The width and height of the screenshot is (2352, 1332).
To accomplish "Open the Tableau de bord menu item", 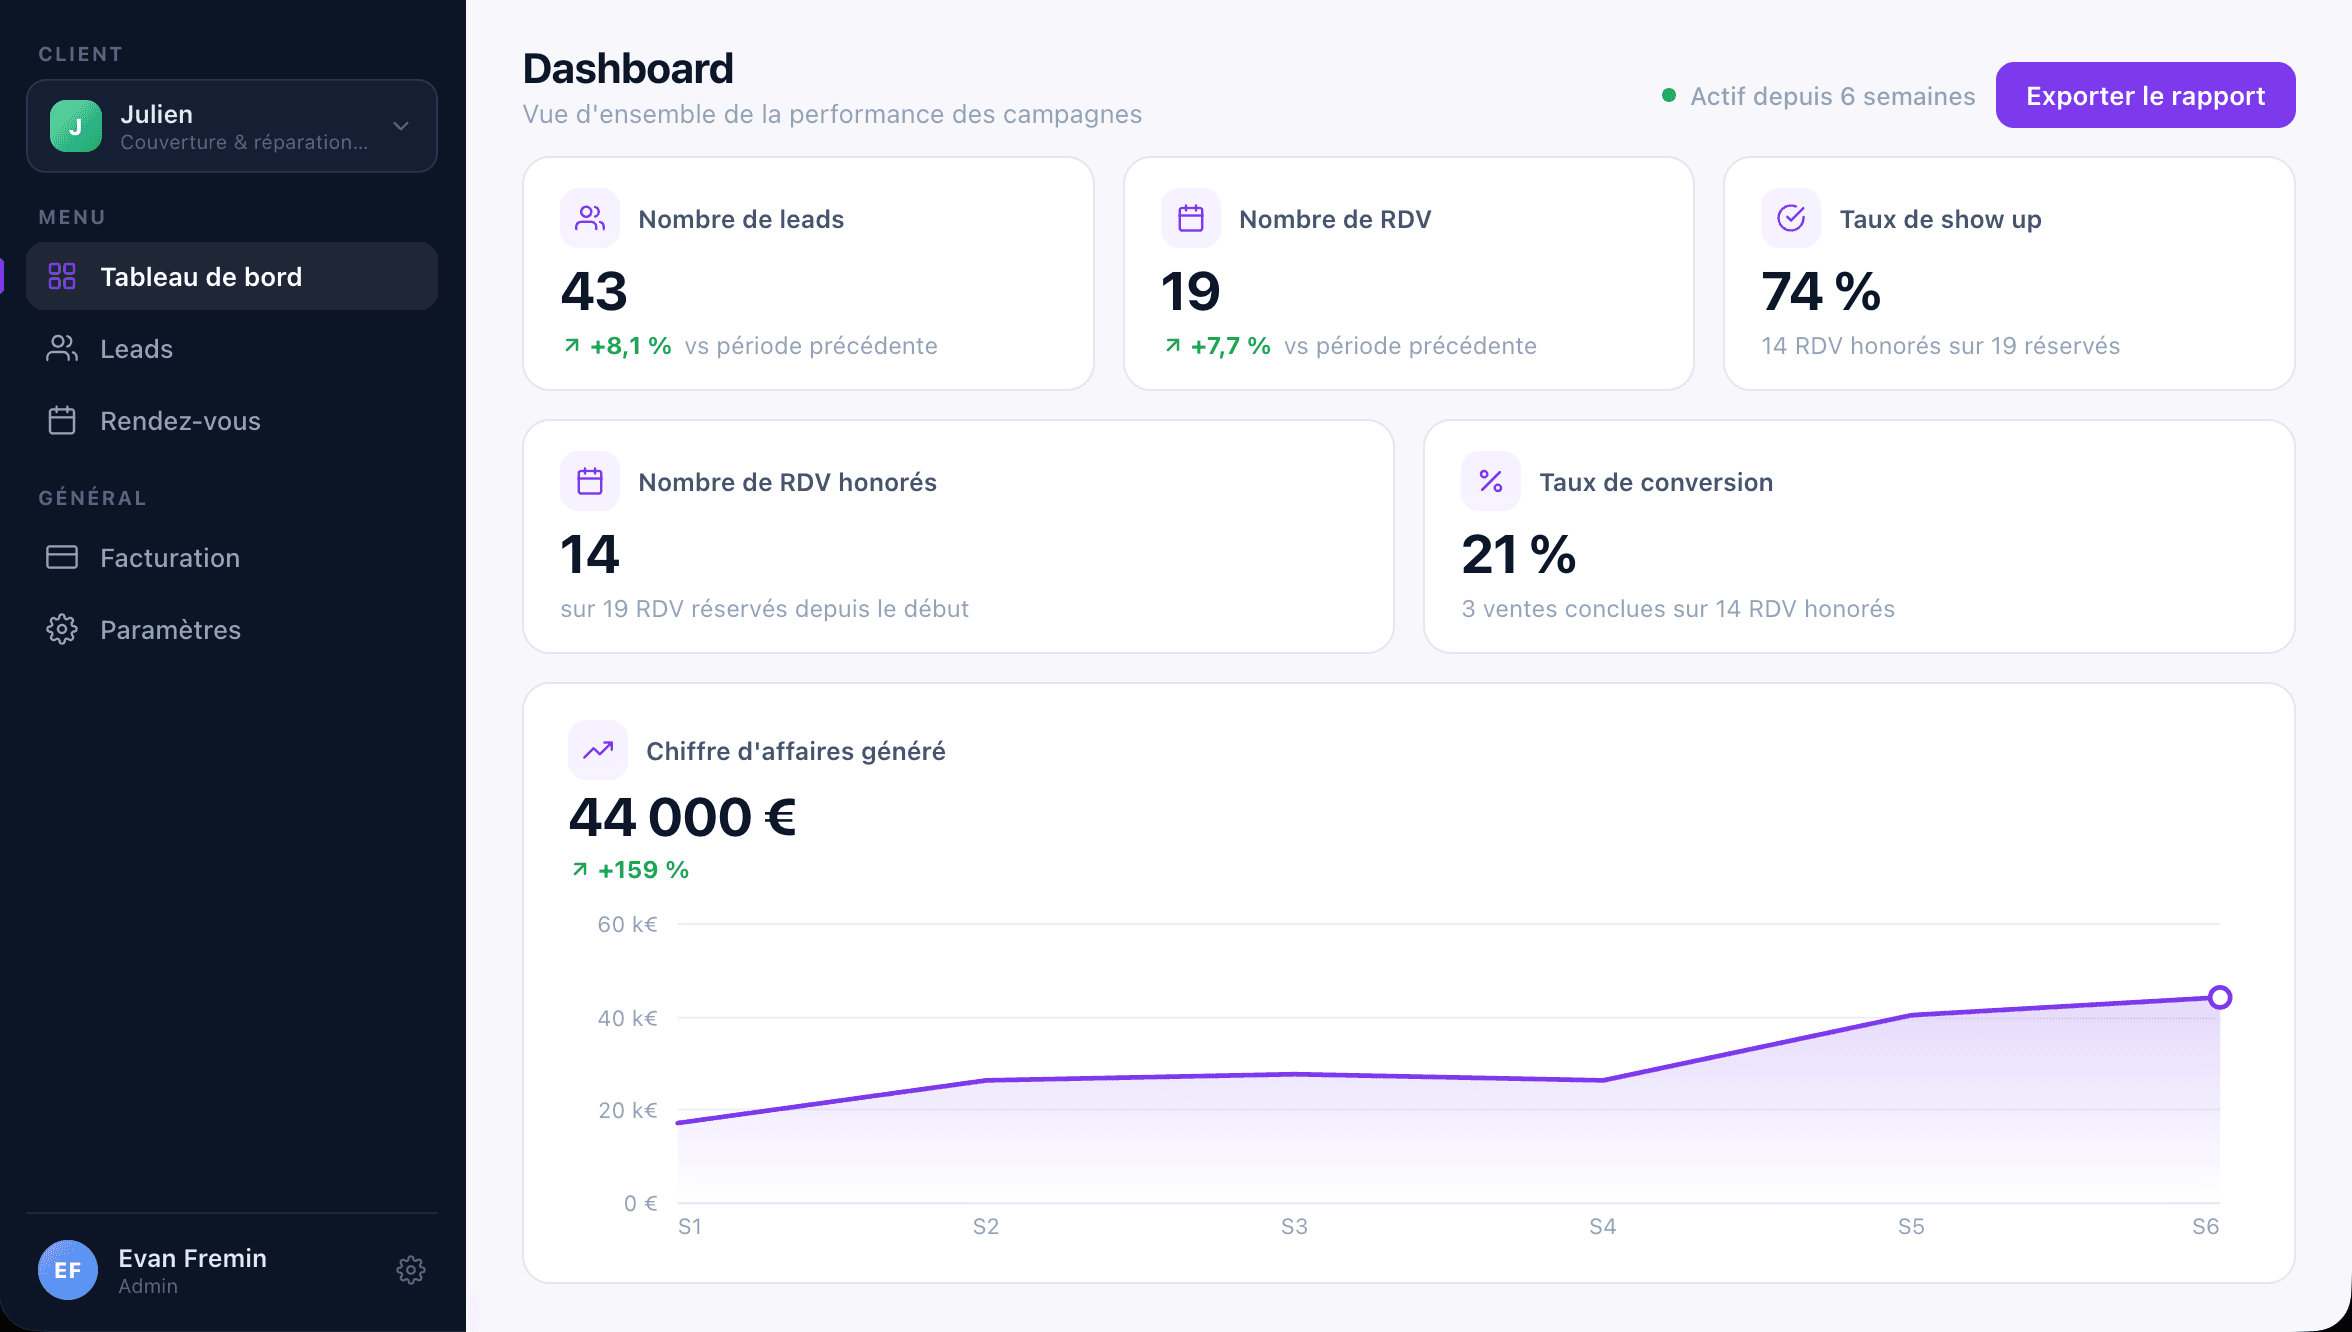I will 232,276.
